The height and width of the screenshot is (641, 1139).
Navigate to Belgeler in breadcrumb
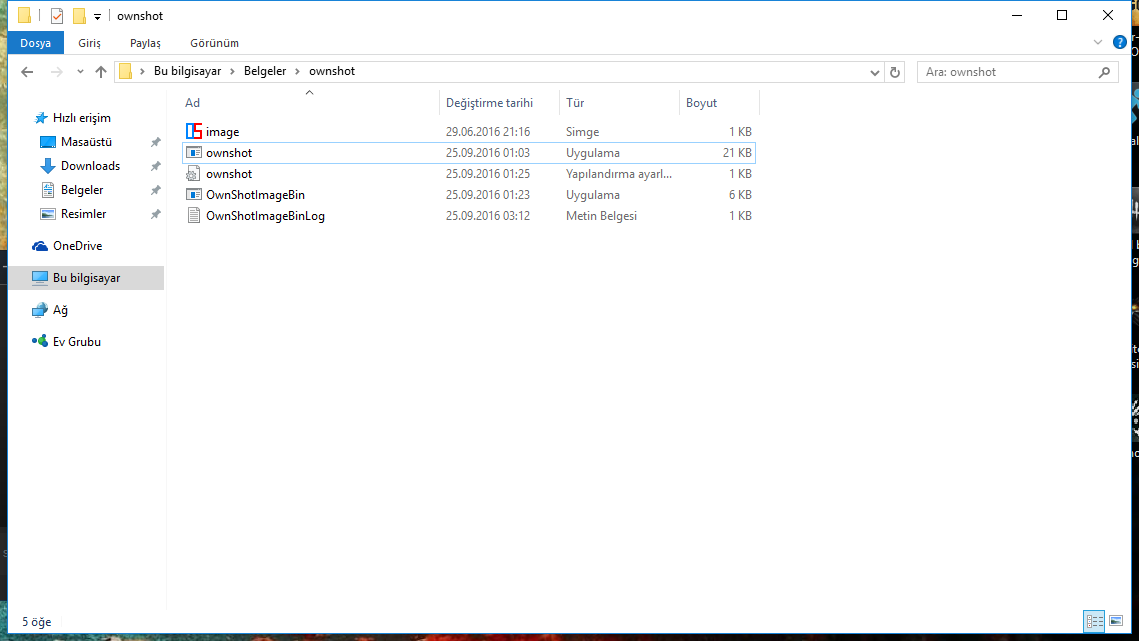point(265,71)
